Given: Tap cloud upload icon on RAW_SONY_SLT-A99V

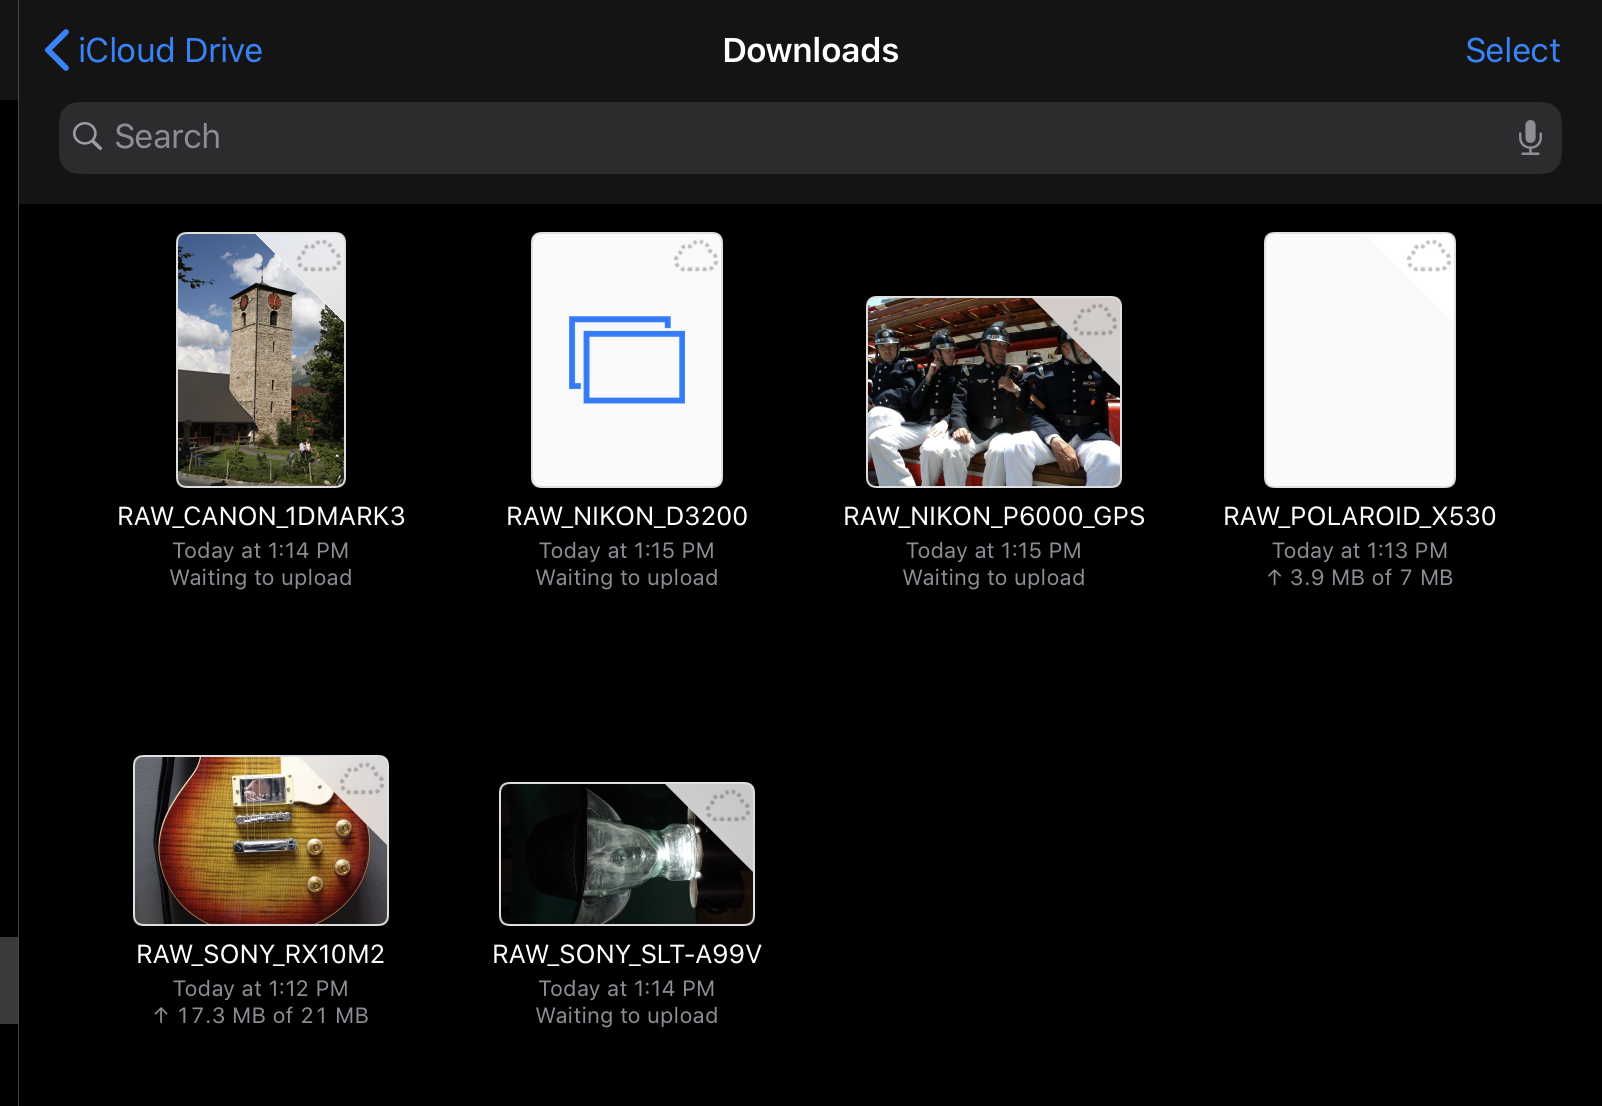Looking at the screenshot, I should 728,807.
